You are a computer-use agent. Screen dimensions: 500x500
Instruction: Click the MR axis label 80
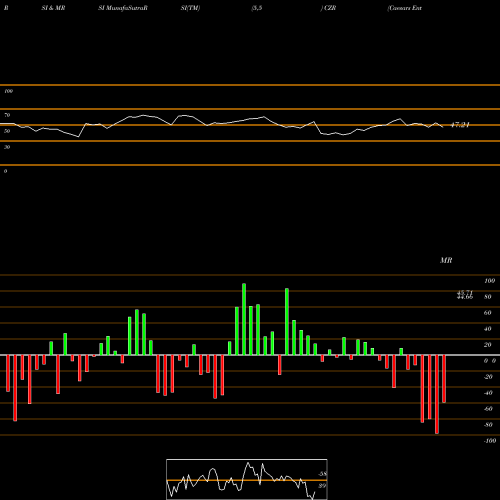pos(488,297)
